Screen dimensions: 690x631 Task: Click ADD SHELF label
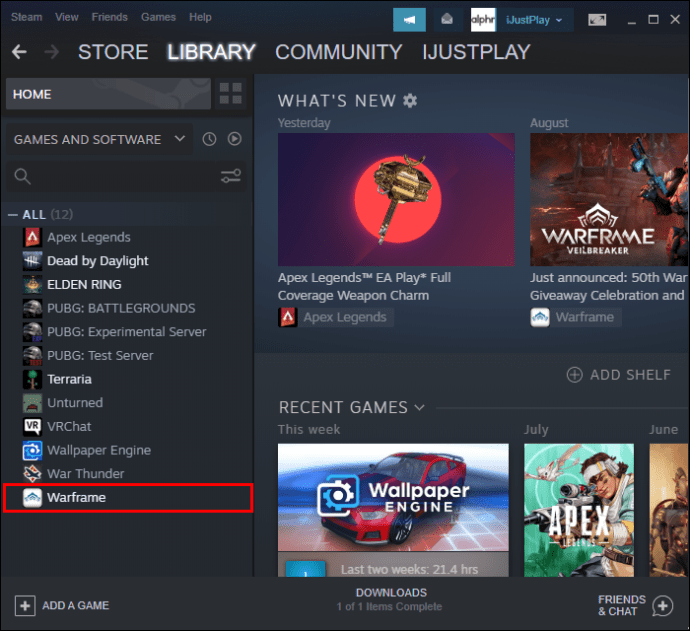tap(631, 375)
